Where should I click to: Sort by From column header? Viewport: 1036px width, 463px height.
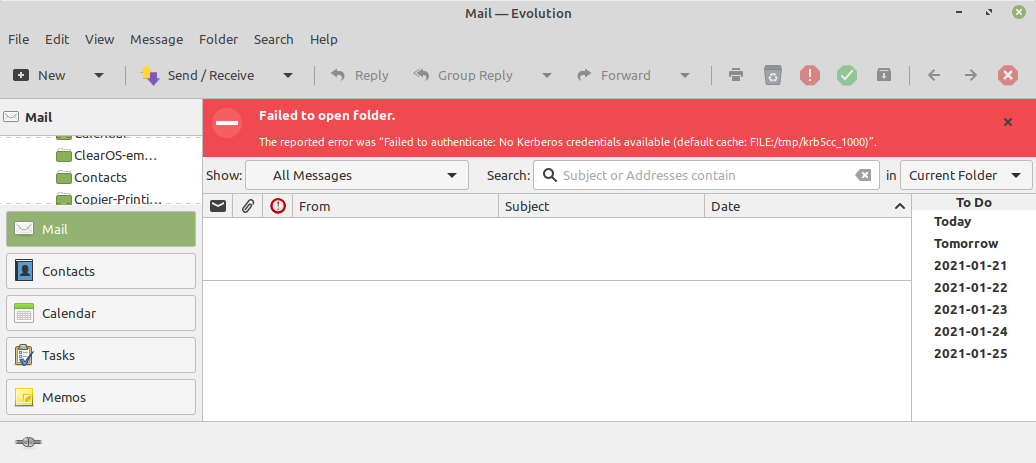(395, 206)
